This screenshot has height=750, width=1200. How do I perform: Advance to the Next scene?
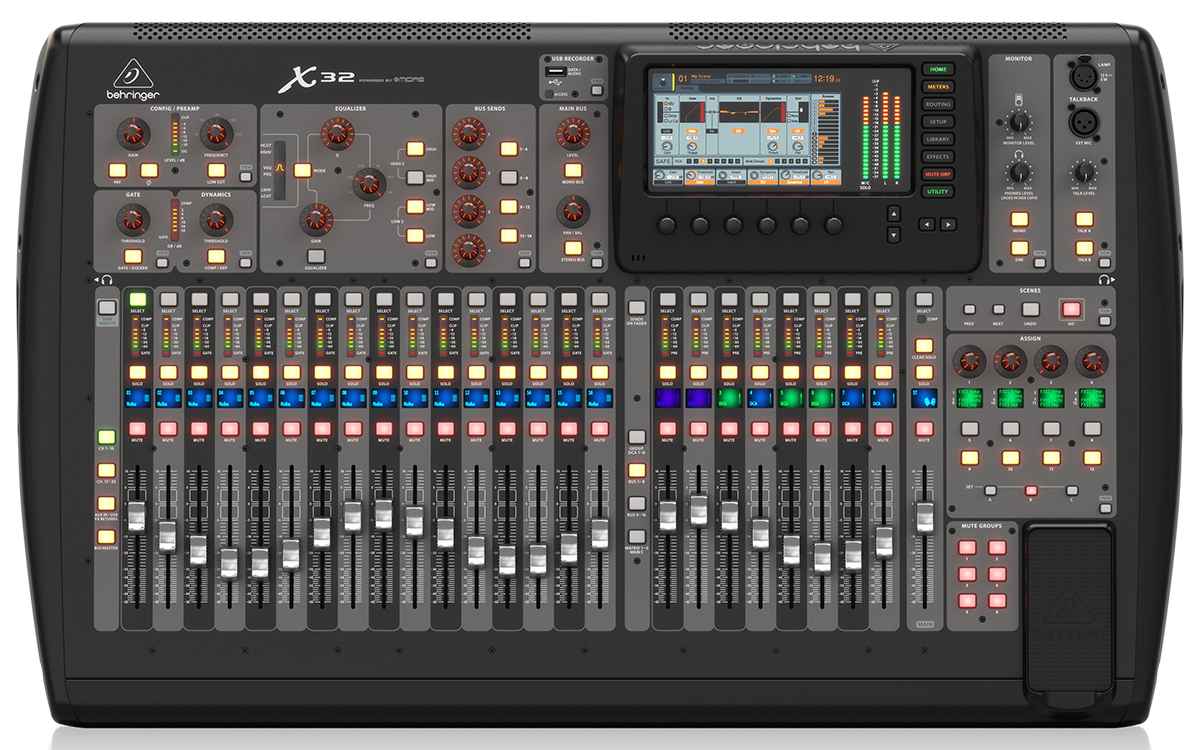998,310
